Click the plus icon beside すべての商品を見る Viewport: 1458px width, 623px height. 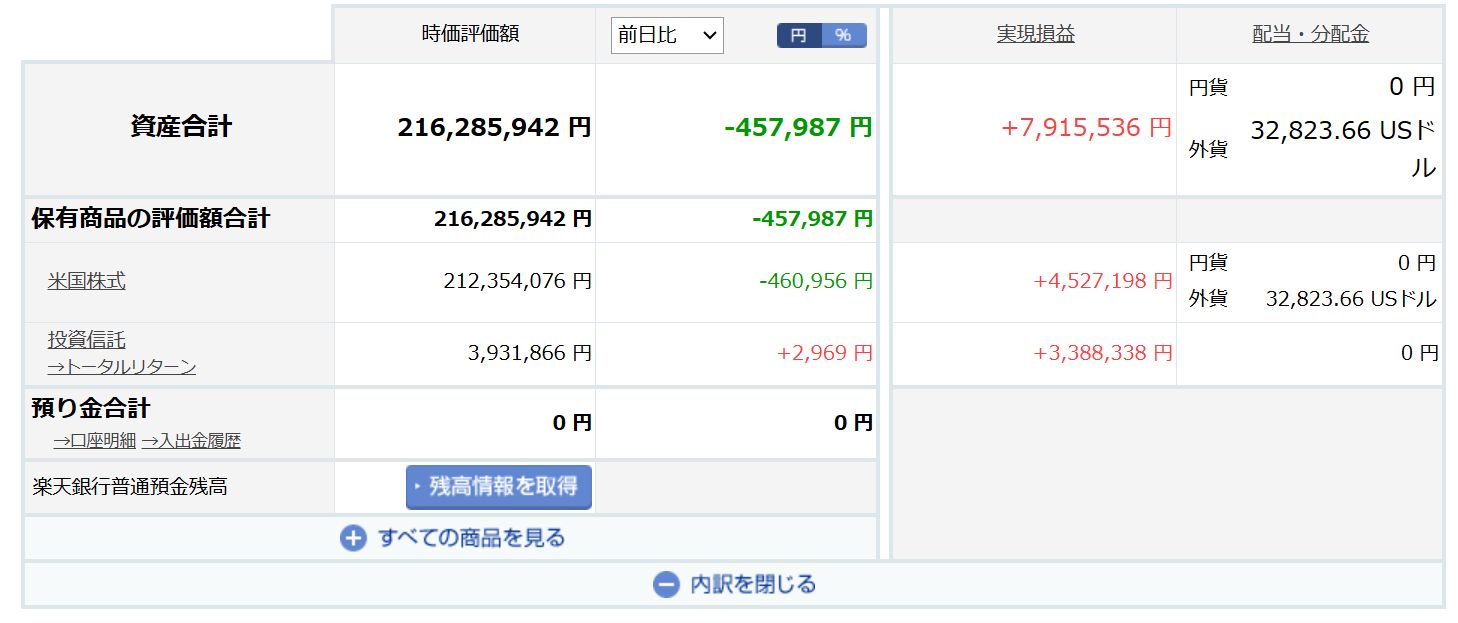coord(353,538)
